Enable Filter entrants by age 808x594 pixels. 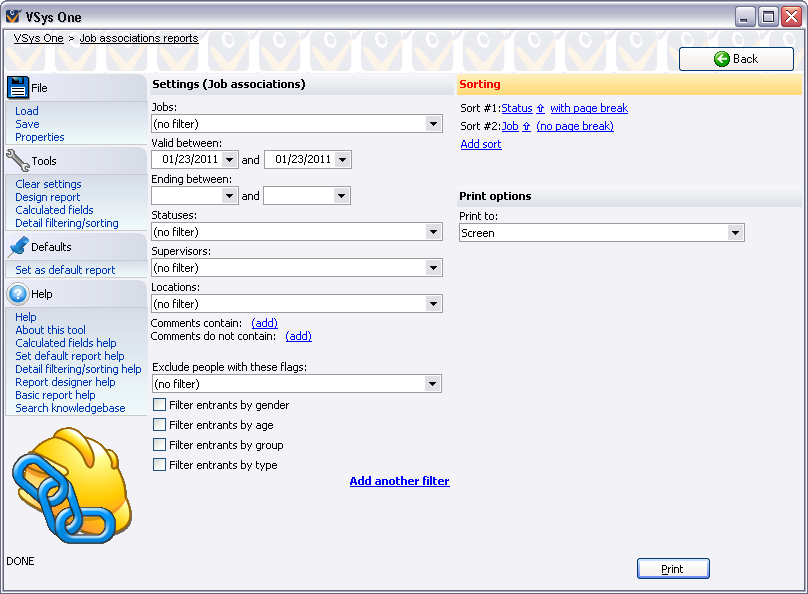pyautogui.click(x=160, y=425)
